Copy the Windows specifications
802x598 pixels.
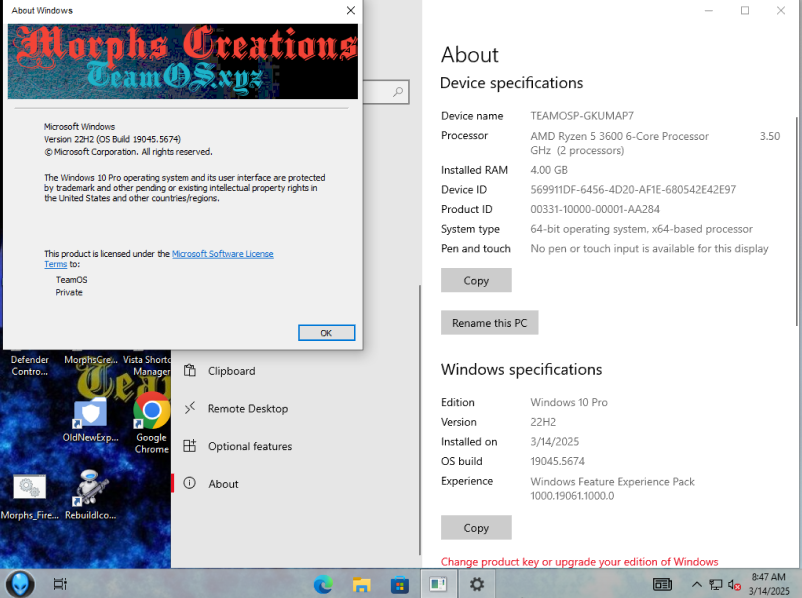point(476,527)
